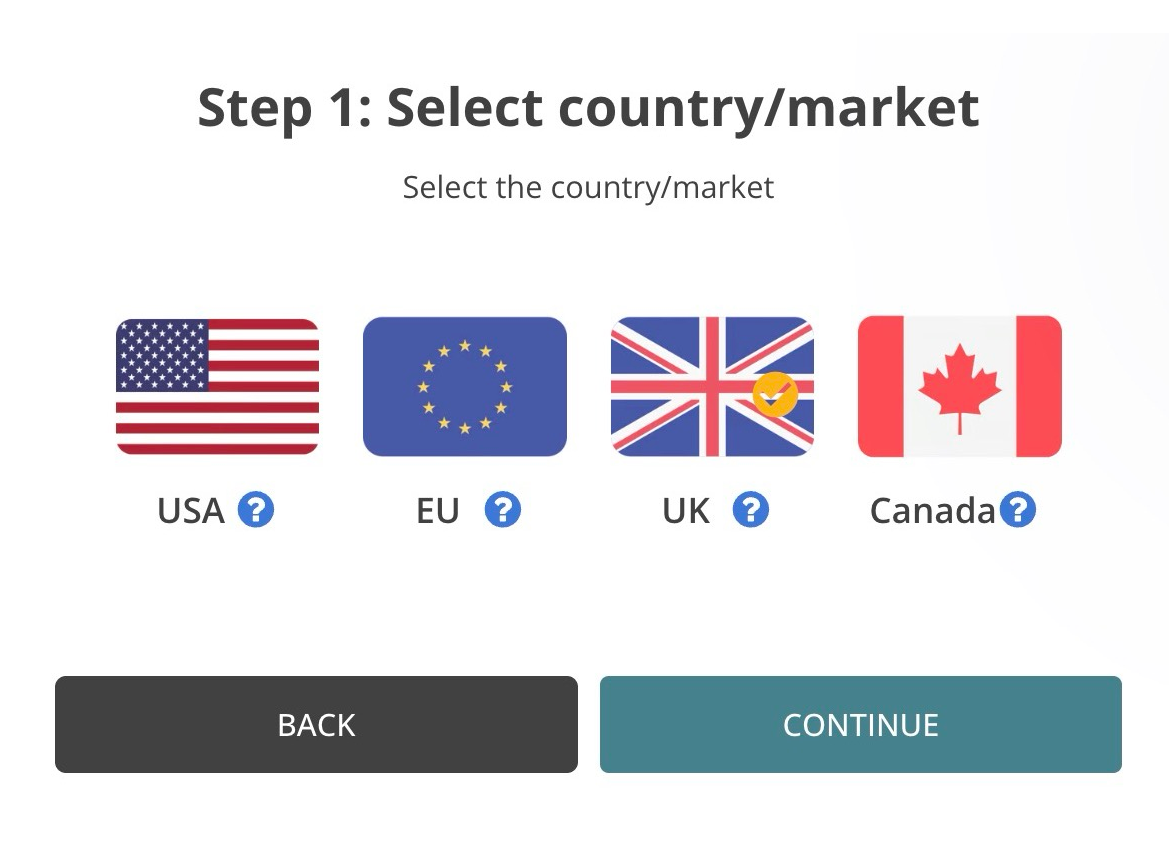Click the blue star canton of the USA flag

click(162, 355)
